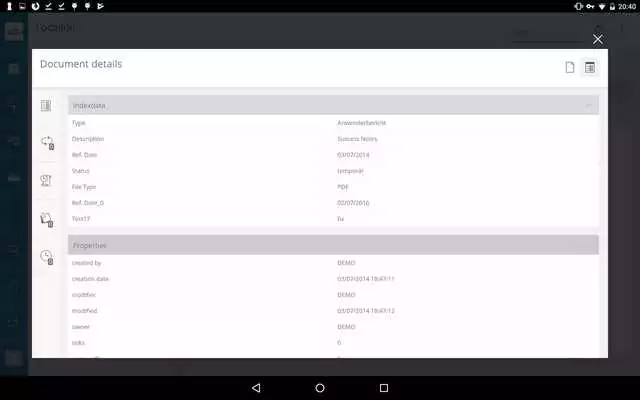The image size is (640, 400).
Task: Click the Properties section header
Action: tap(333, 245)
